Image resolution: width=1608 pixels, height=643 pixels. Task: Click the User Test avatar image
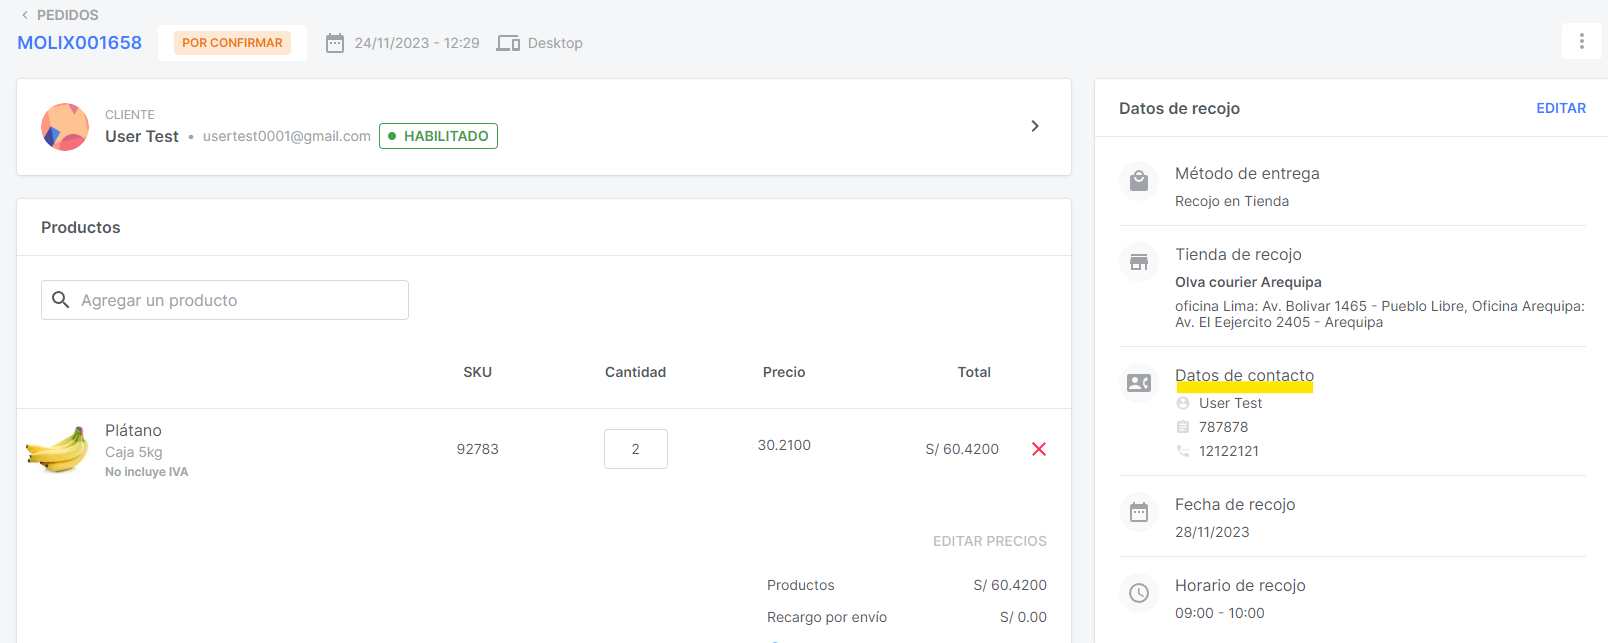(x=65, y=127)
